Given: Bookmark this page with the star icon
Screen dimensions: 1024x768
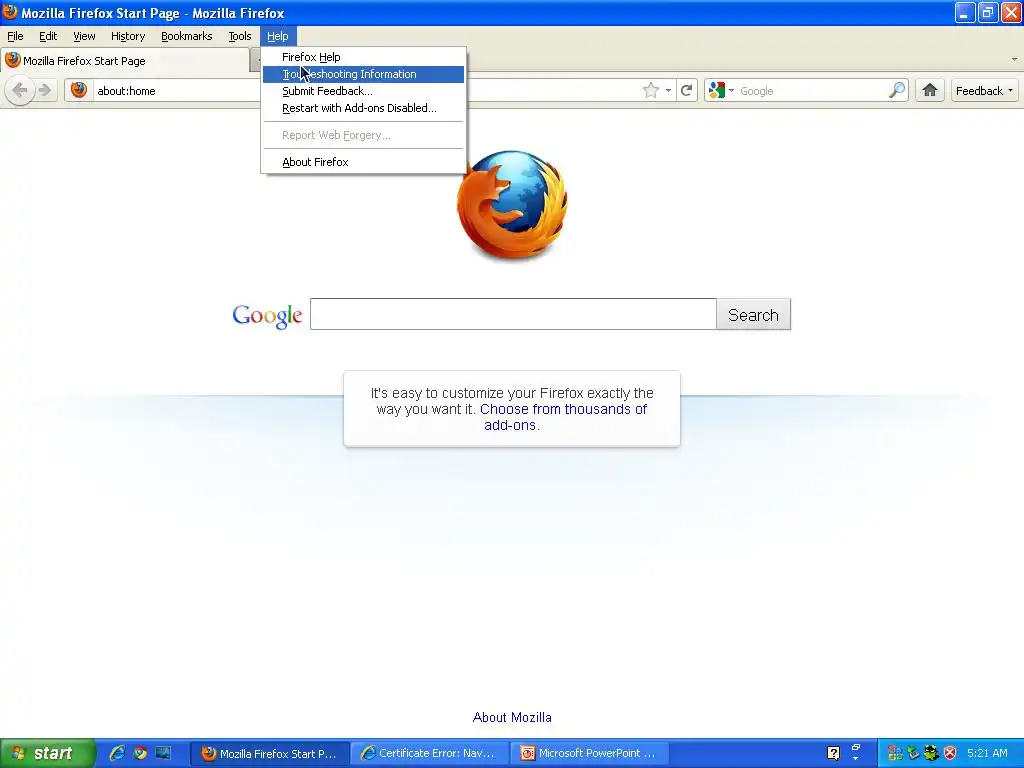Looking at the screenshot, I should [650, 90].
